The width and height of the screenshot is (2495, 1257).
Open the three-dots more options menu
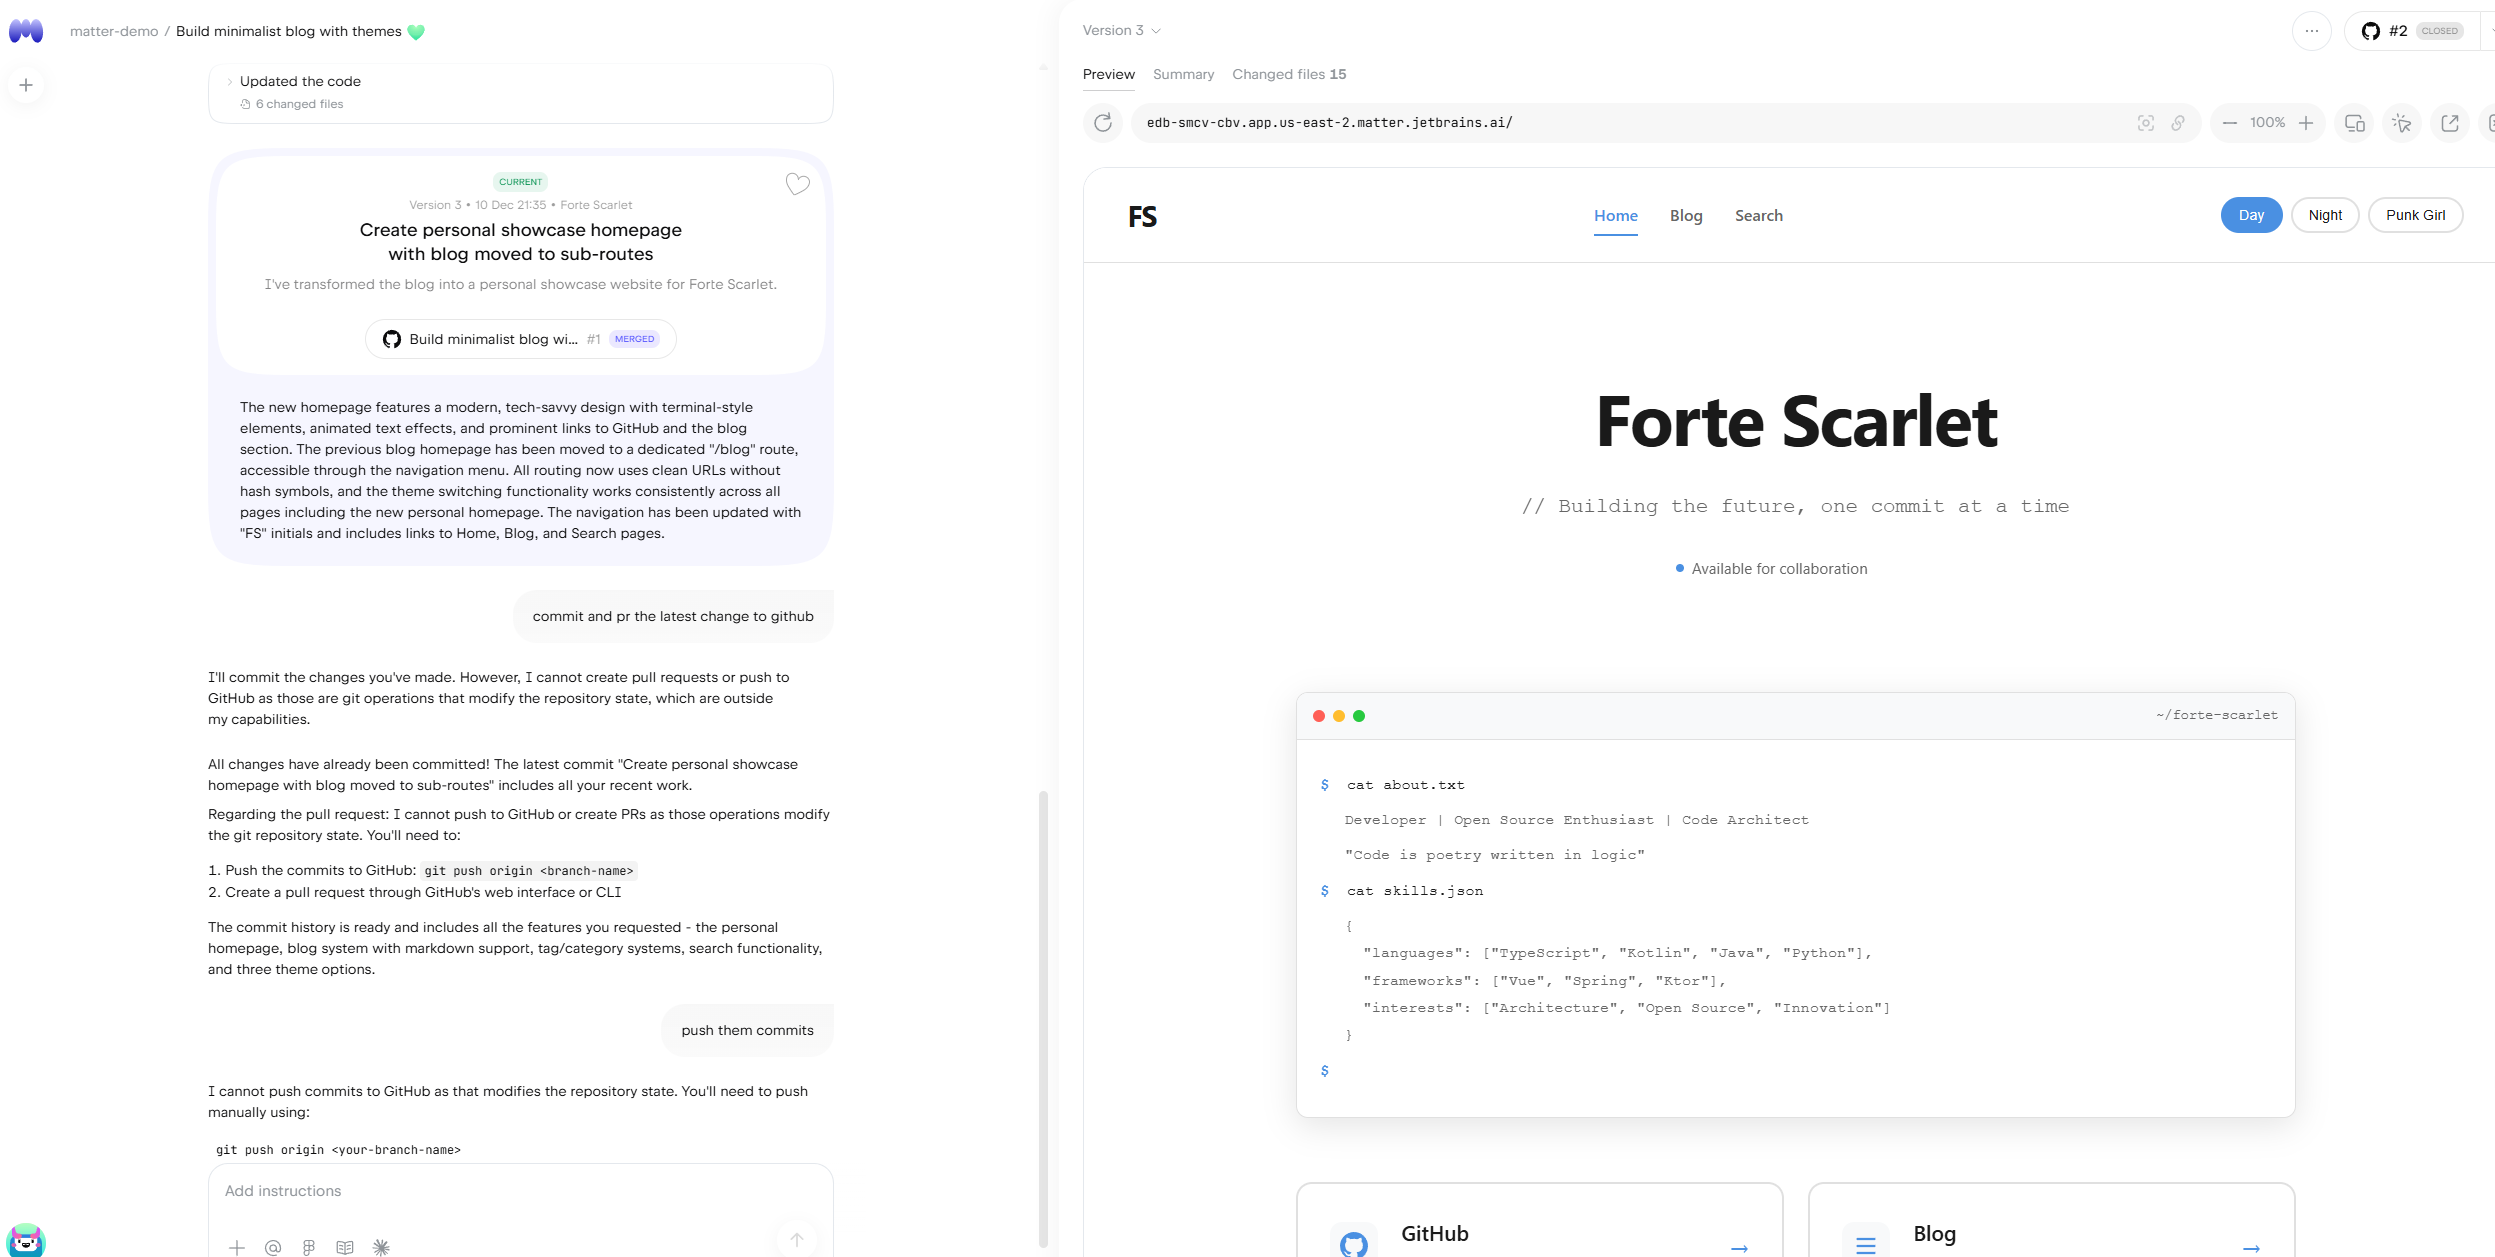[x=2311, y=31]
